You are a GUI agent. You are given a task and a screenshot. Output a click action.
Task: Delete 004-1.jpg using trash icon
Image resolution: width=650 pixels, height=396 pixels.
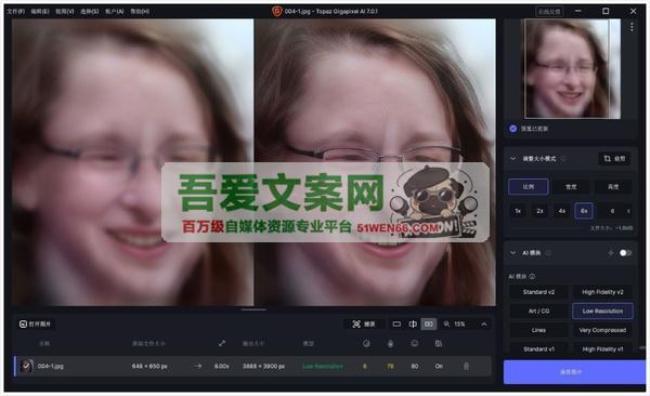coord(466,366)
